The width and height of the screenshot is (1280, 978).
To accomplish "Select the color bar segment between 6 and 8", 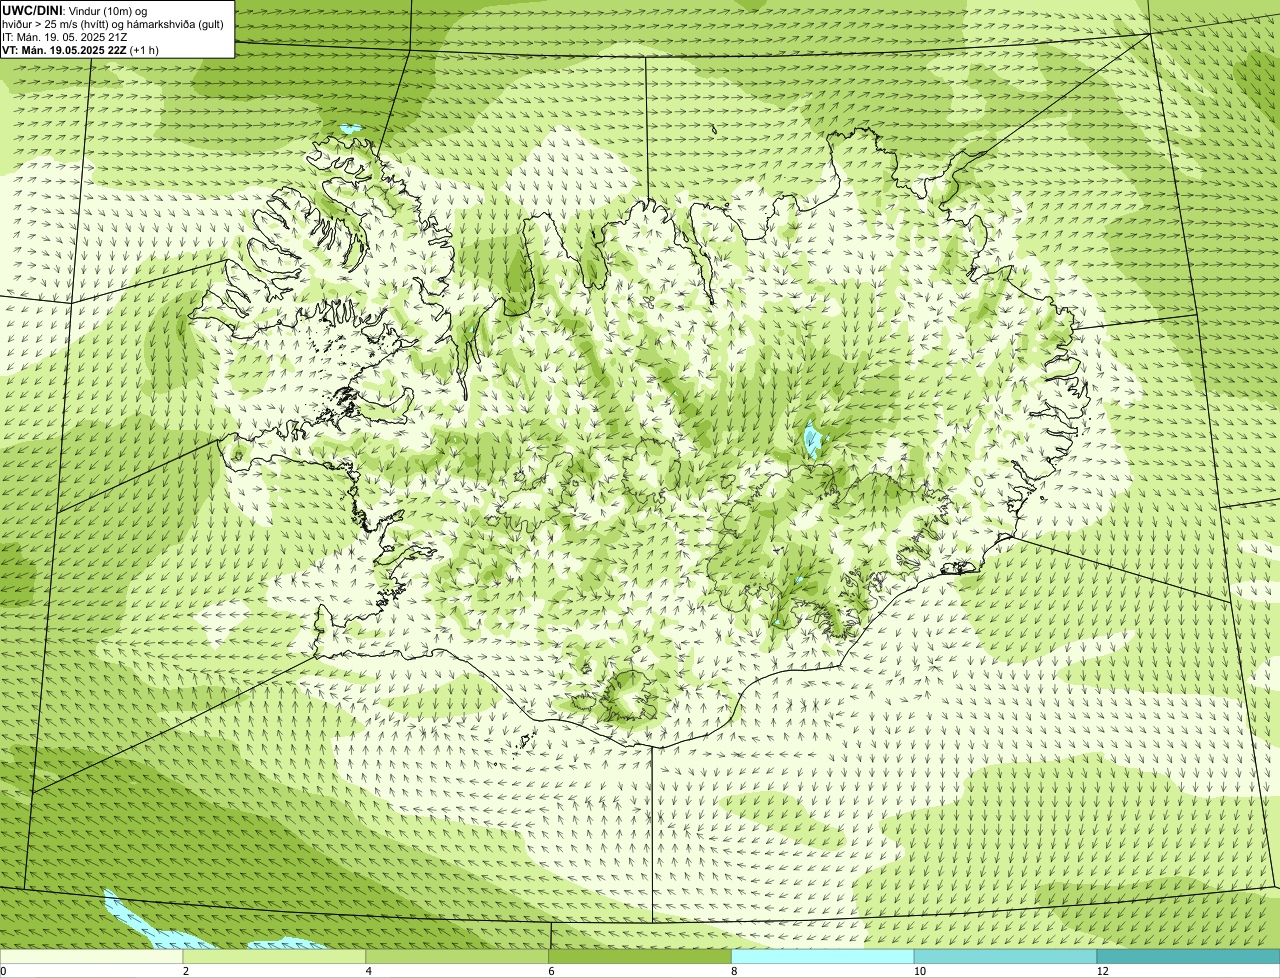I will tap(641, 956).
